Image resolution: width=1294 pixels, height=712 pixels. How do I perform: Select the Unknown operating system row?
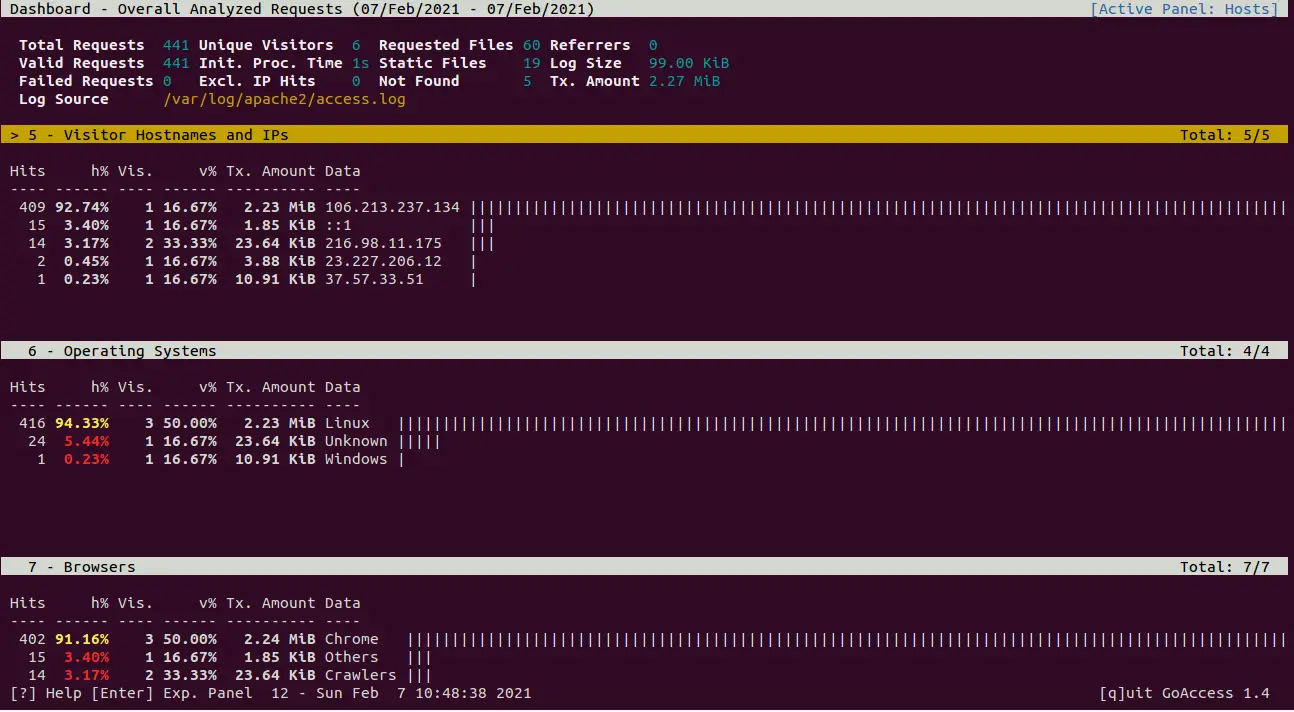356,441
